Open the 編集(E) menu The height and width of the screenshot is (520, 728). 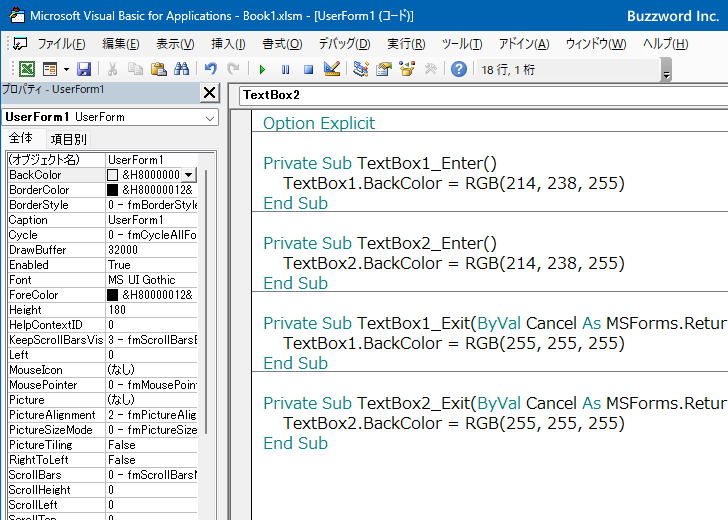coord(121,44)
